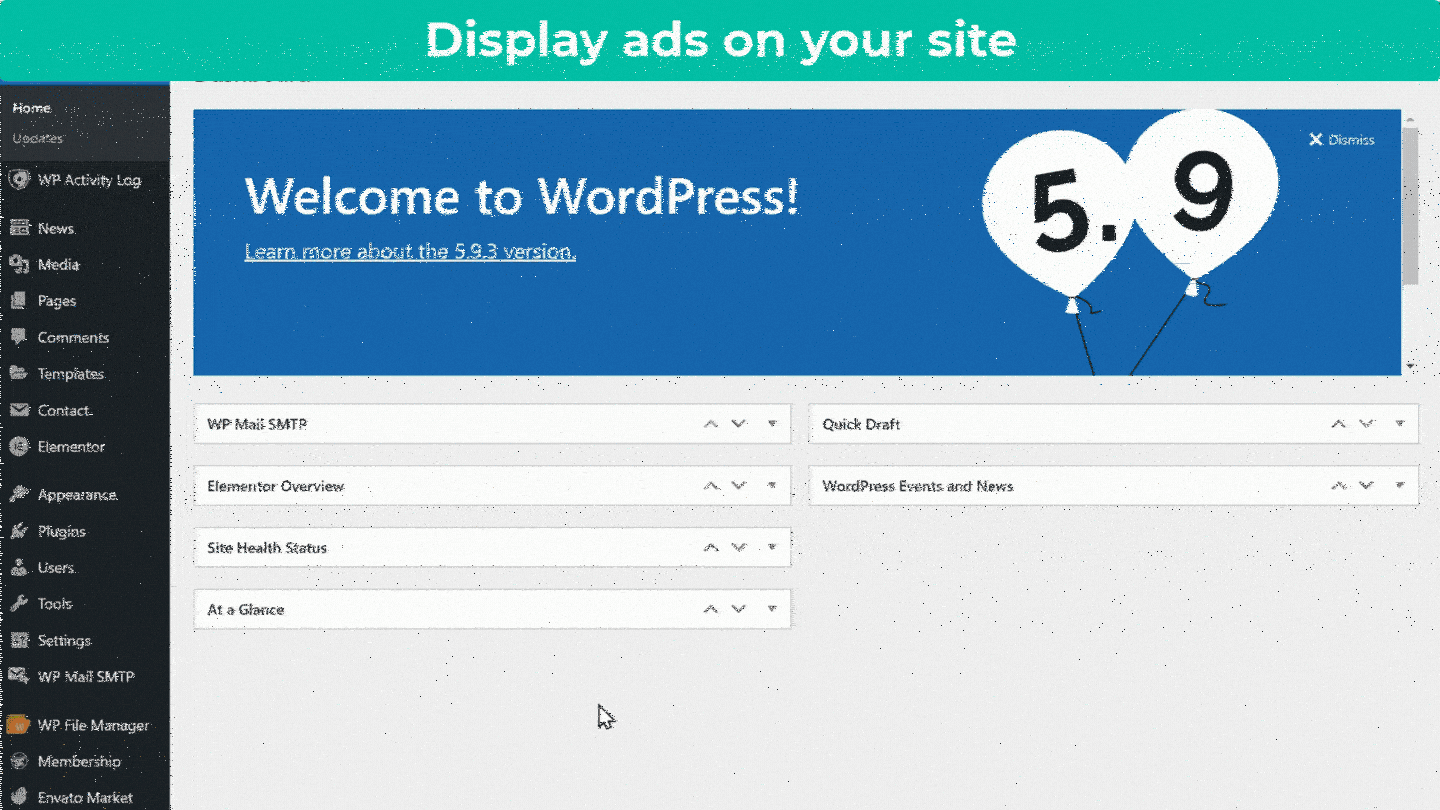Open the Pages menu

point(57,301)
